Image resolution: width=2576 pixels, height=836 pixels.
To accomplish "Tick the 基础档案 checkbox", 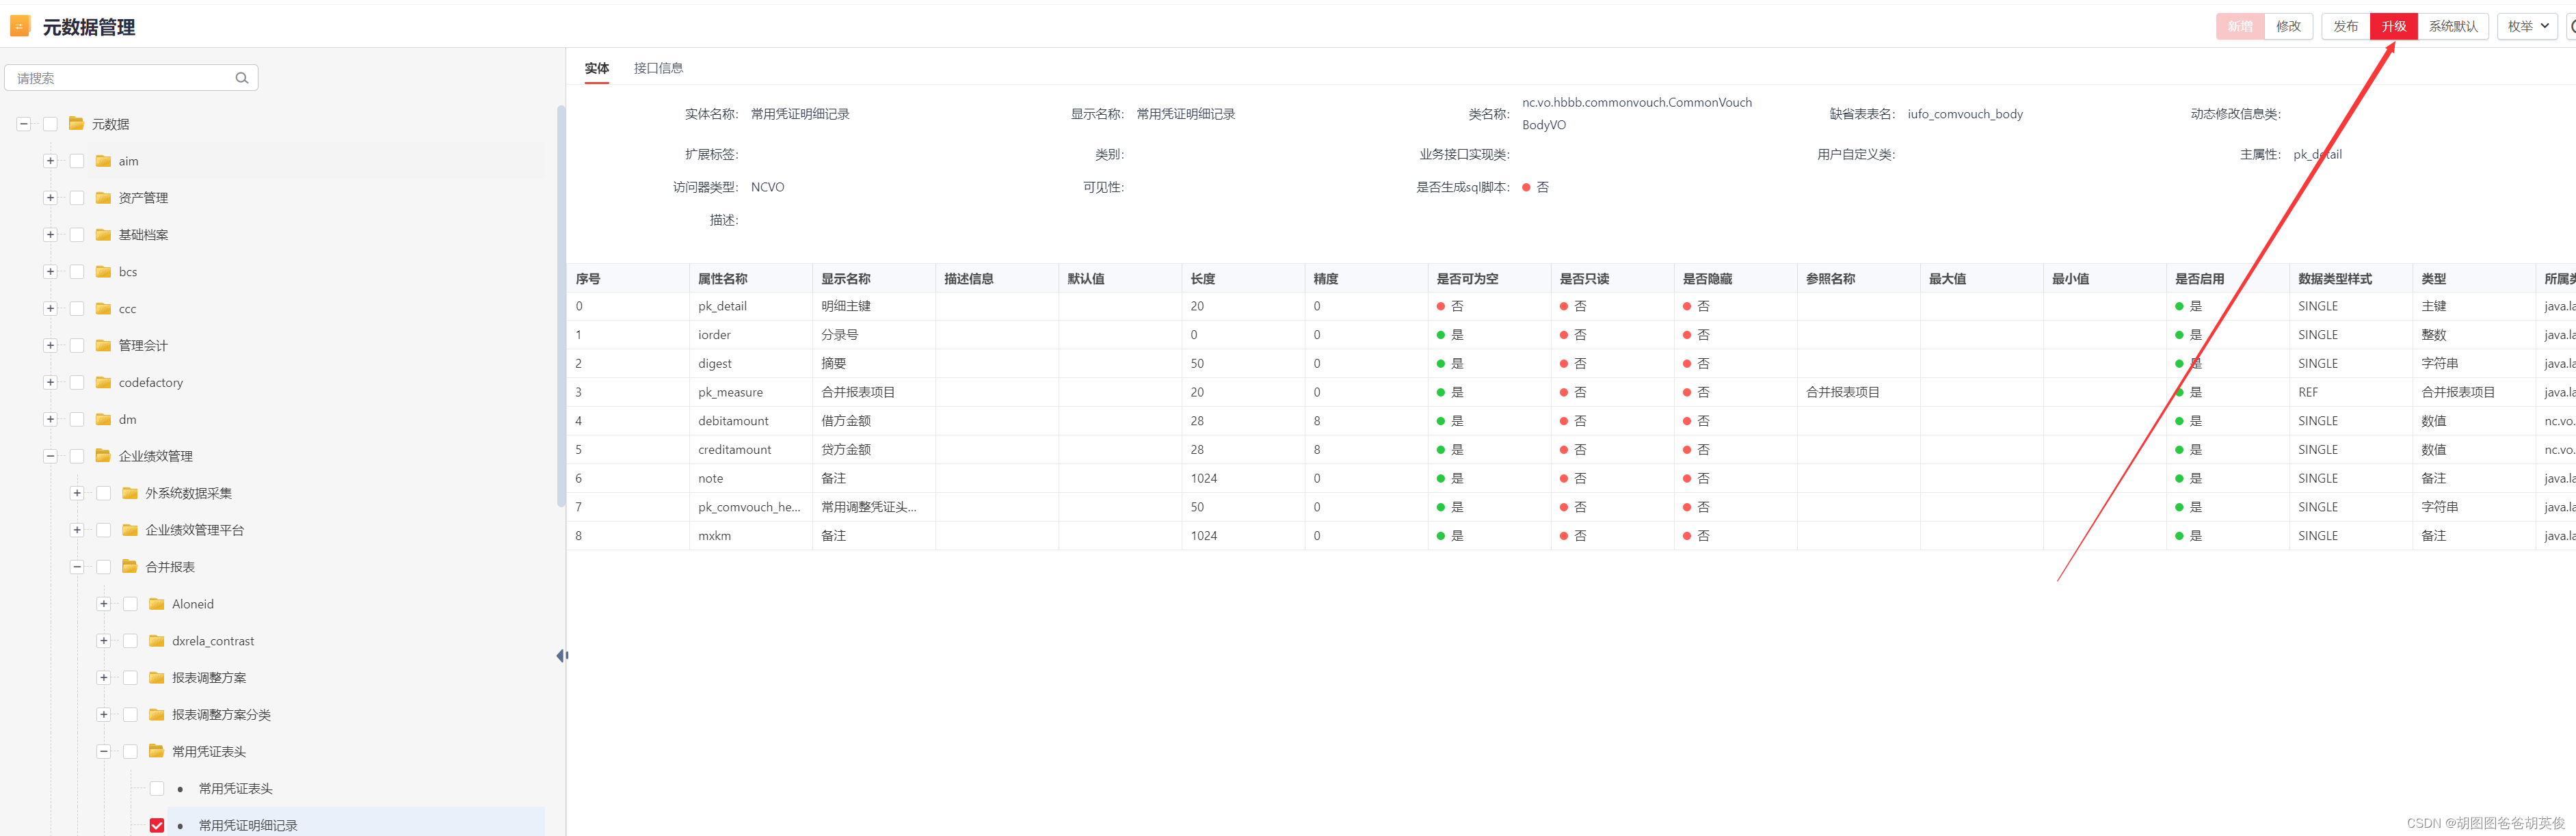I will pyautogui.click(x=77, y=235).
